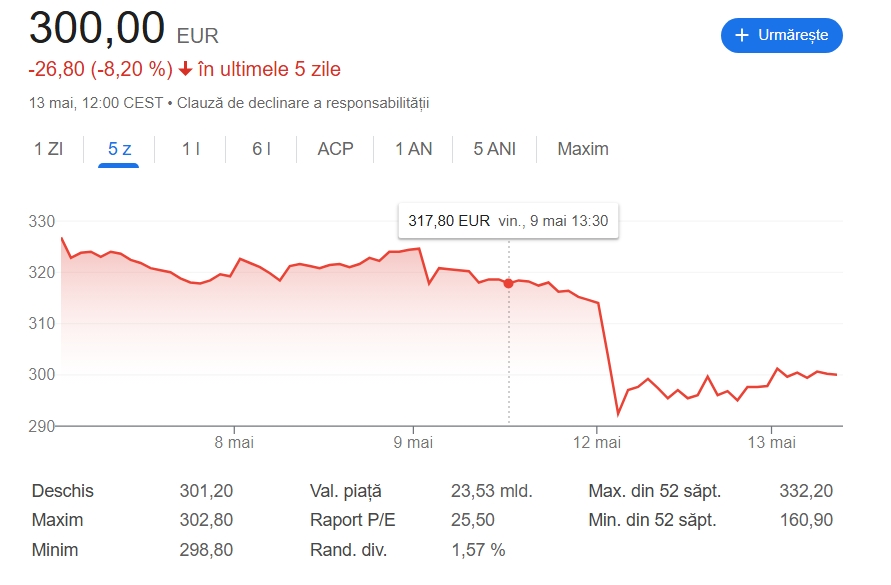891x585 pixels.
Task: Click the red down arrow beside the percentage change
Action: click(x=185, y=69)
